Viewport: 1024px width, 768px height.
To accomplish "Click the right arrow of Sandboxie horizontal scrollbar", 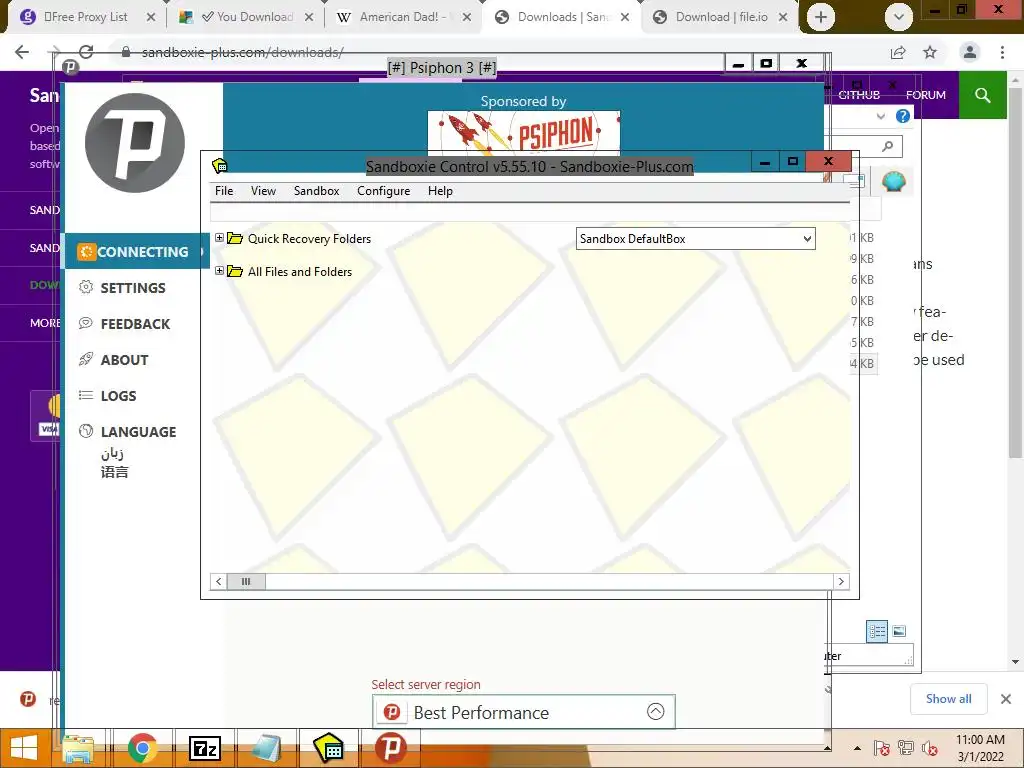I will pyautogui.click(x=841, y=581).
